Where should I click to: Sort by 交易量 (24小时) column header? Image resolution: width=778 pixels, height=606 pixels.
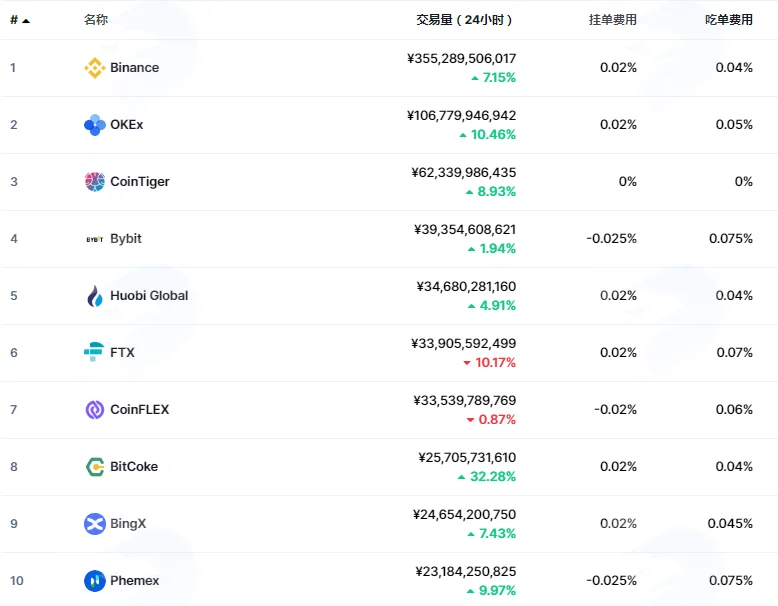point(464,20)
